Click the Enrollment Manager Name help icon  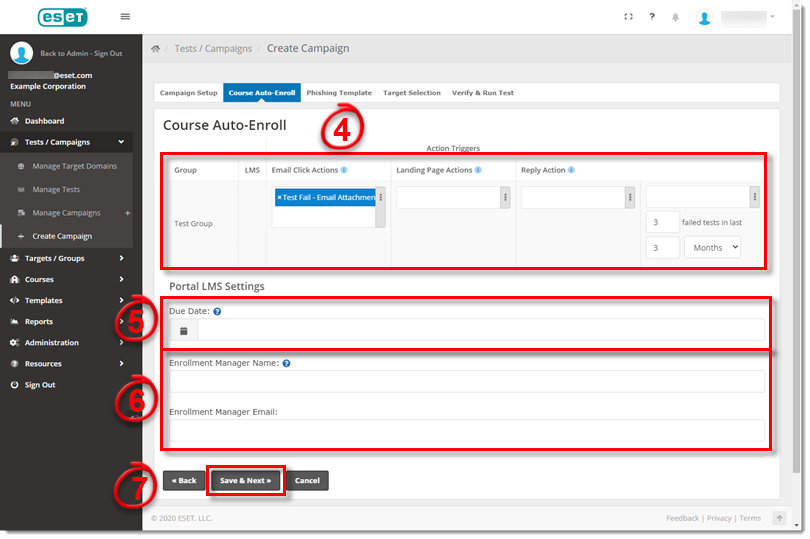tap(286, 363)
